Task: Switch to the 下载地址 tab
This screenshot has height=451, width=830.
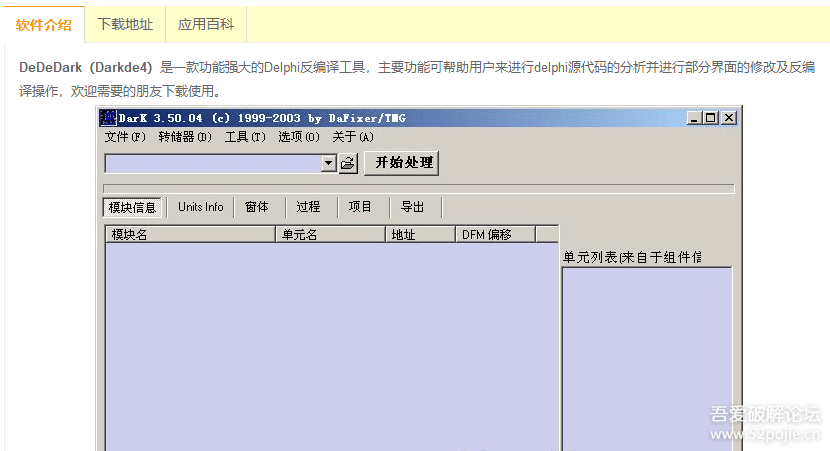Action: pyautogui.click(x=125, y=24)
